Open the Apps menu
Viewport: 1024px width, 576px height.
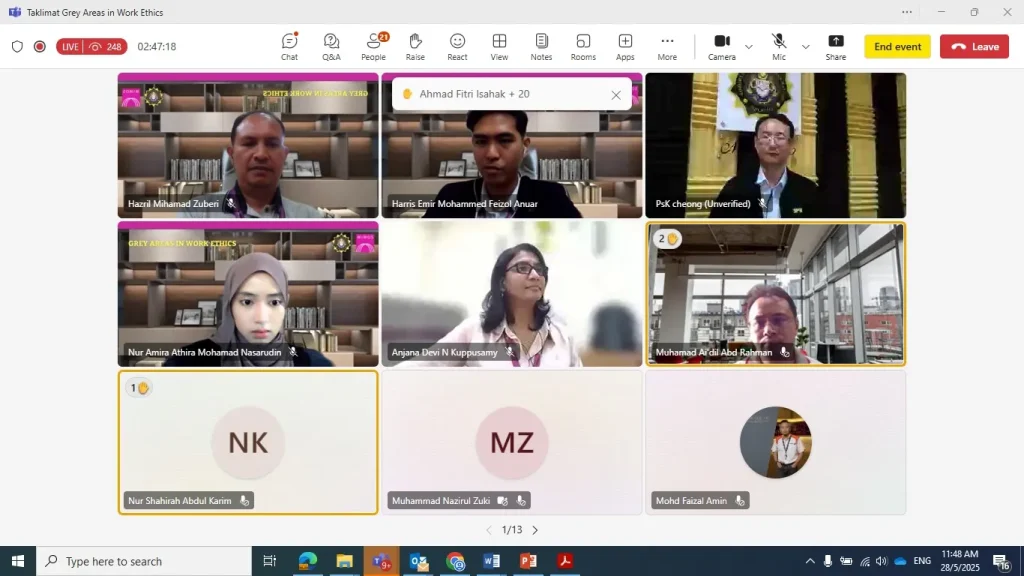pos(625,46)
